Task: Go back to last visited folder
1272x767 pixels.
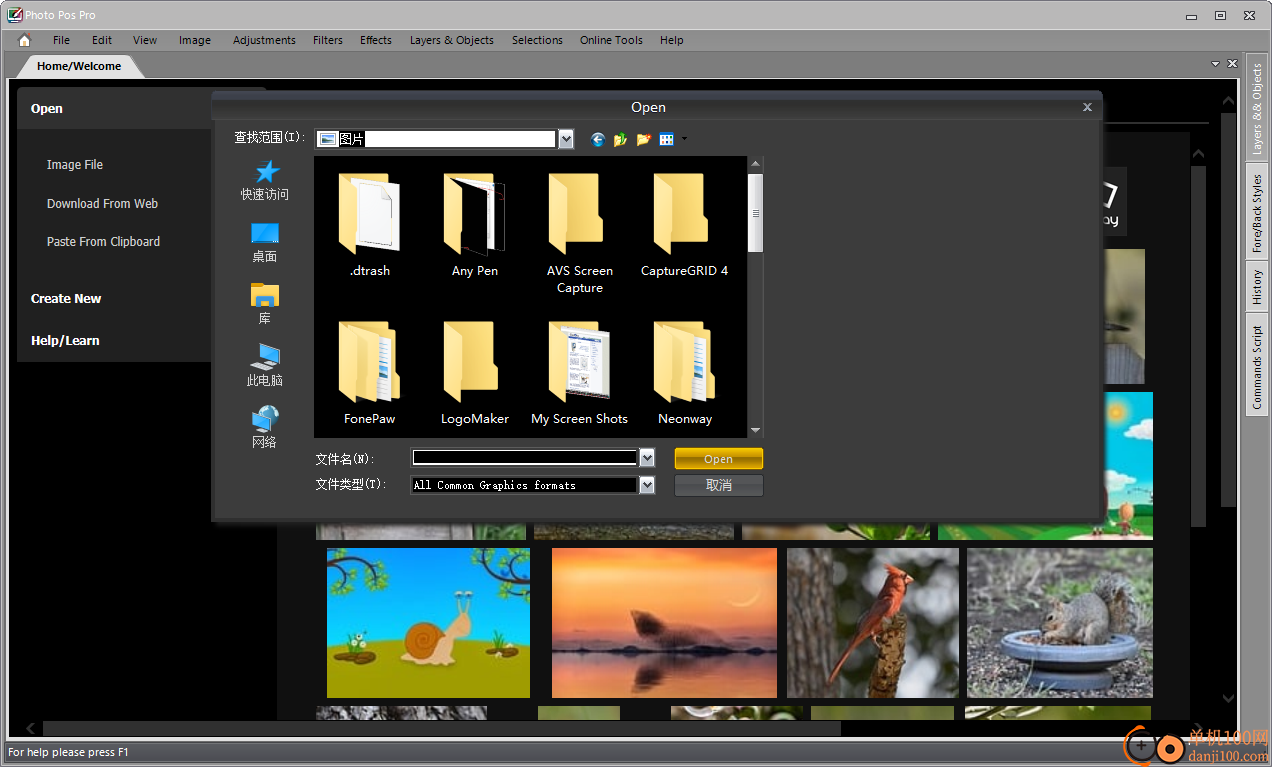Action: (598, 139)
